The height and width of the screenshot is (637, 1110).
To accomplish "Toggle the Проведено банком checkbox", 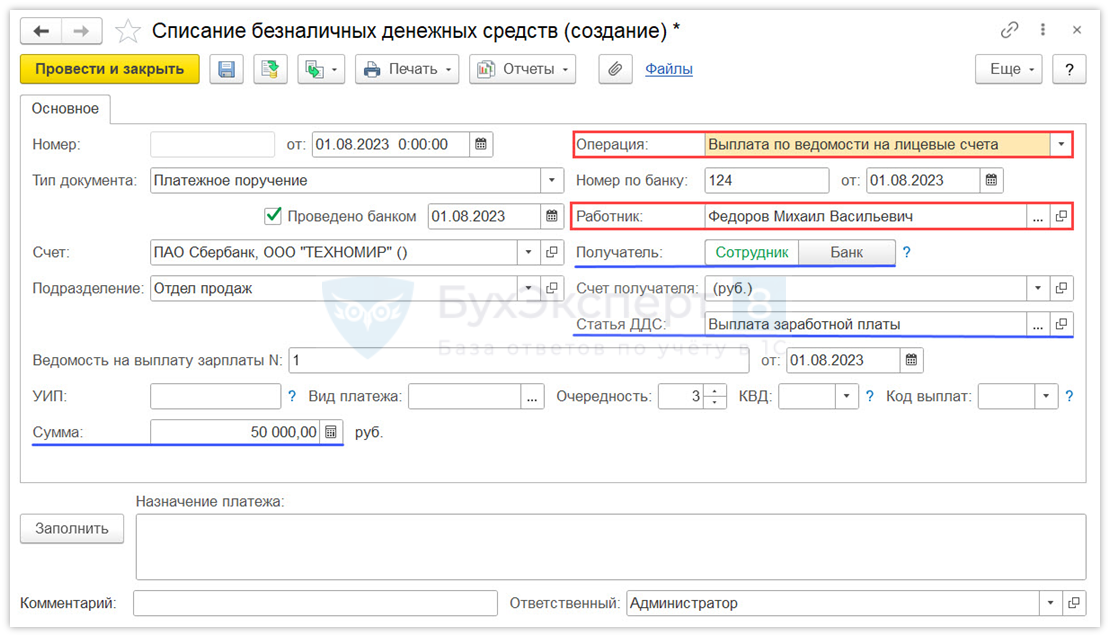I will coord(273,216).
